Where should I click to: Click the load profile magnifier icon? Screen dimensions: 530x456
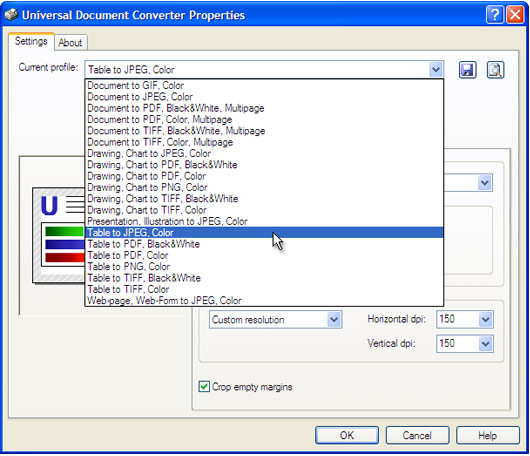point(495,70)
